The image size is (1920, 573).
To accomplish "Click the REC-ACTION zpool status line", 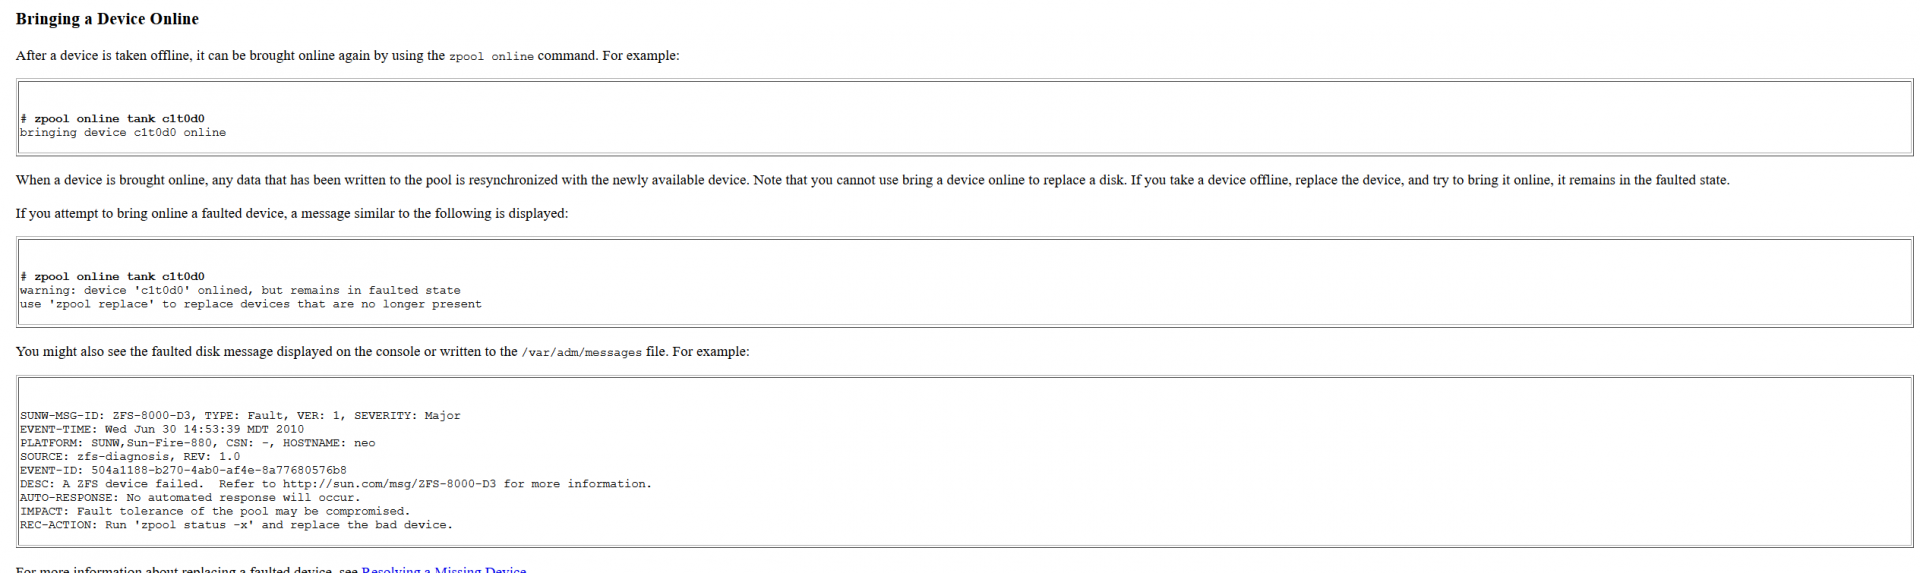I will coord(236,525).
